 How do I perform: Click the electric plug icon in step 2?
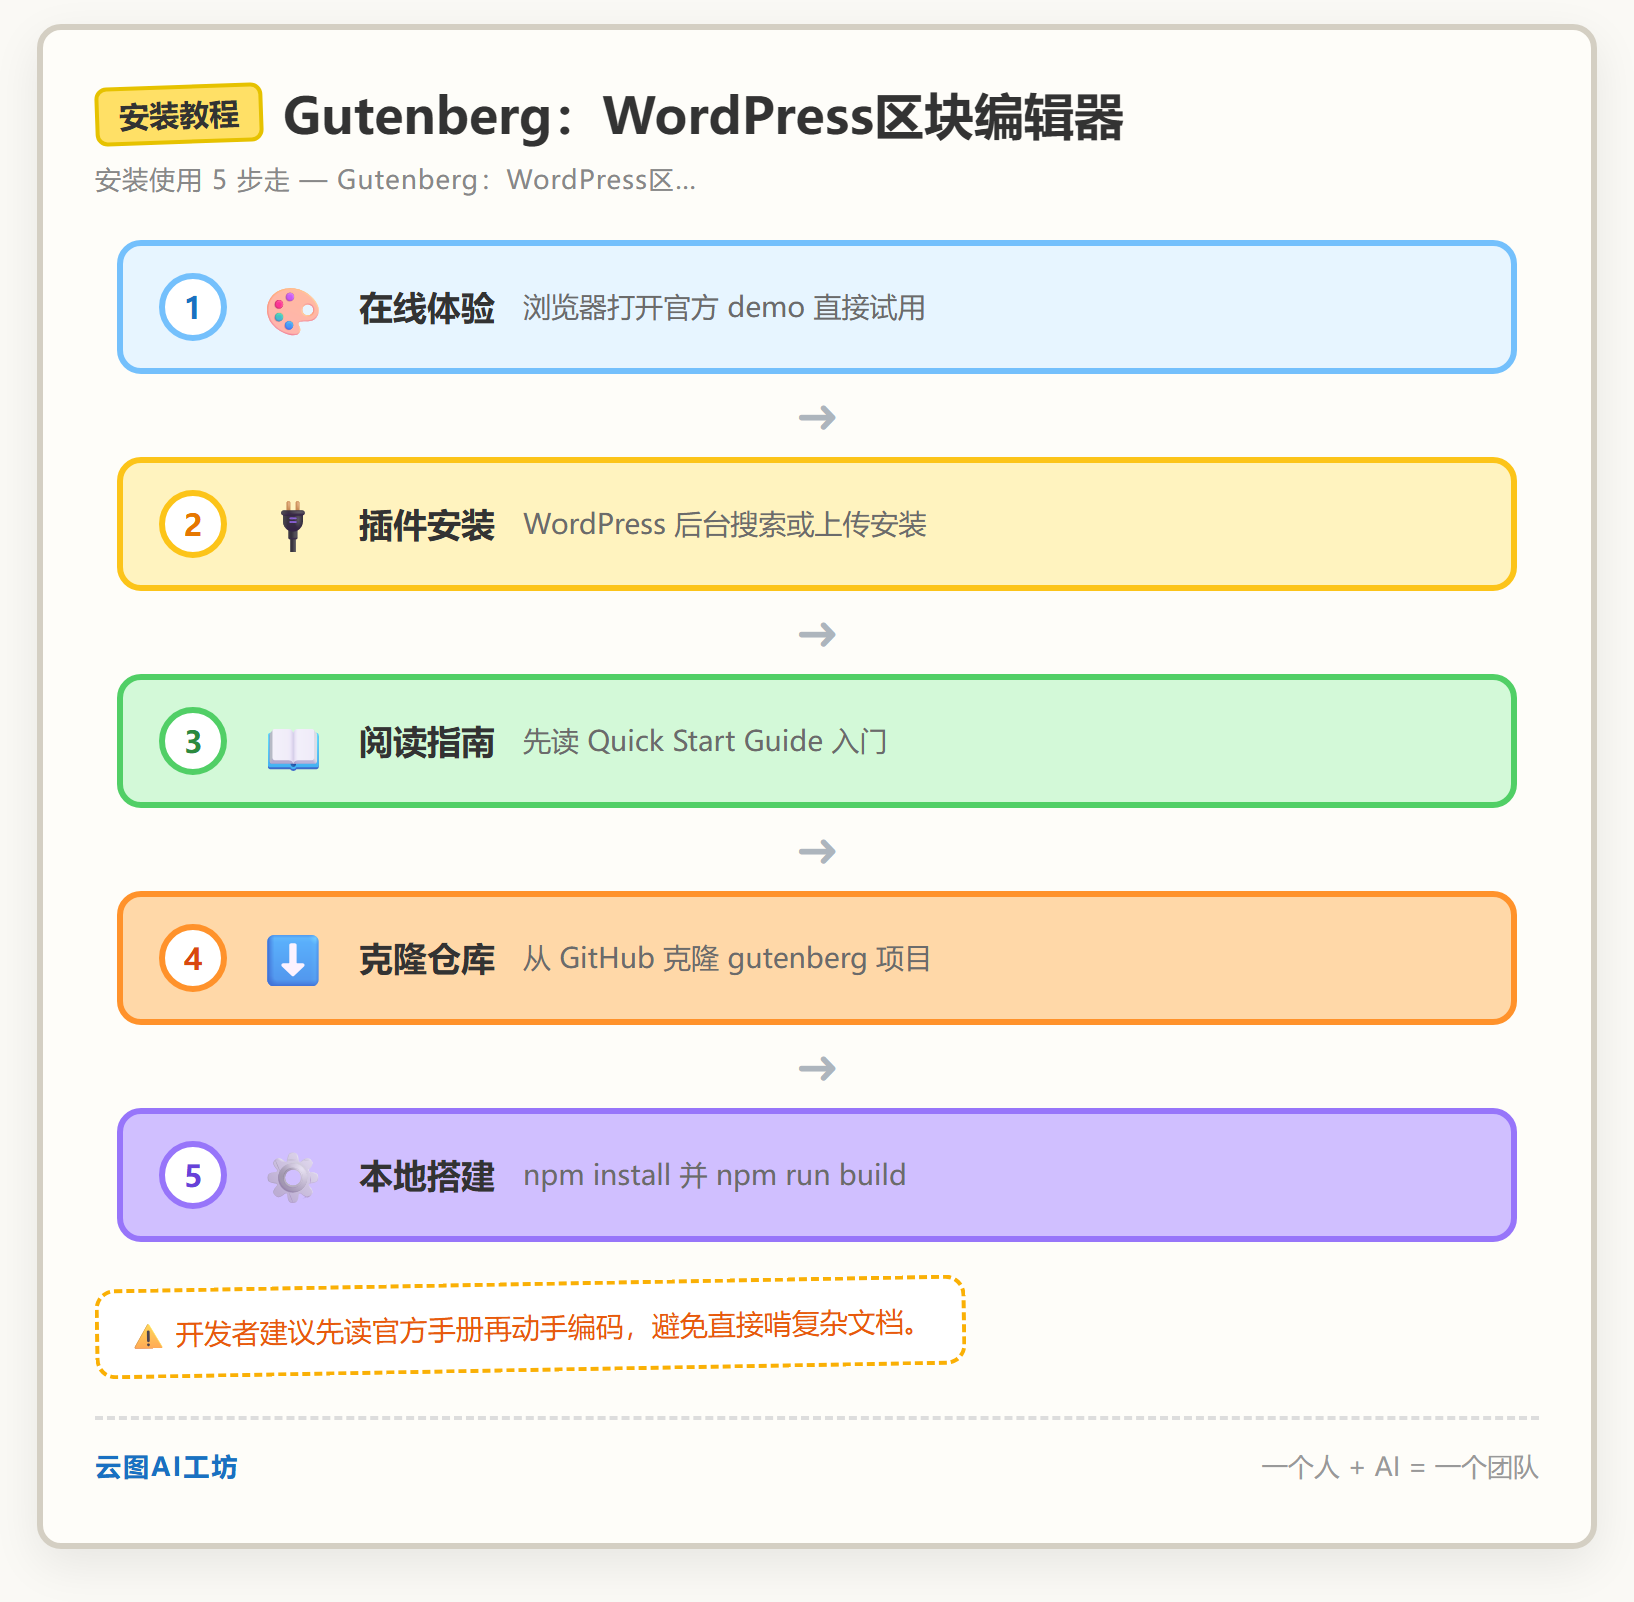click(x=292, y=525)
